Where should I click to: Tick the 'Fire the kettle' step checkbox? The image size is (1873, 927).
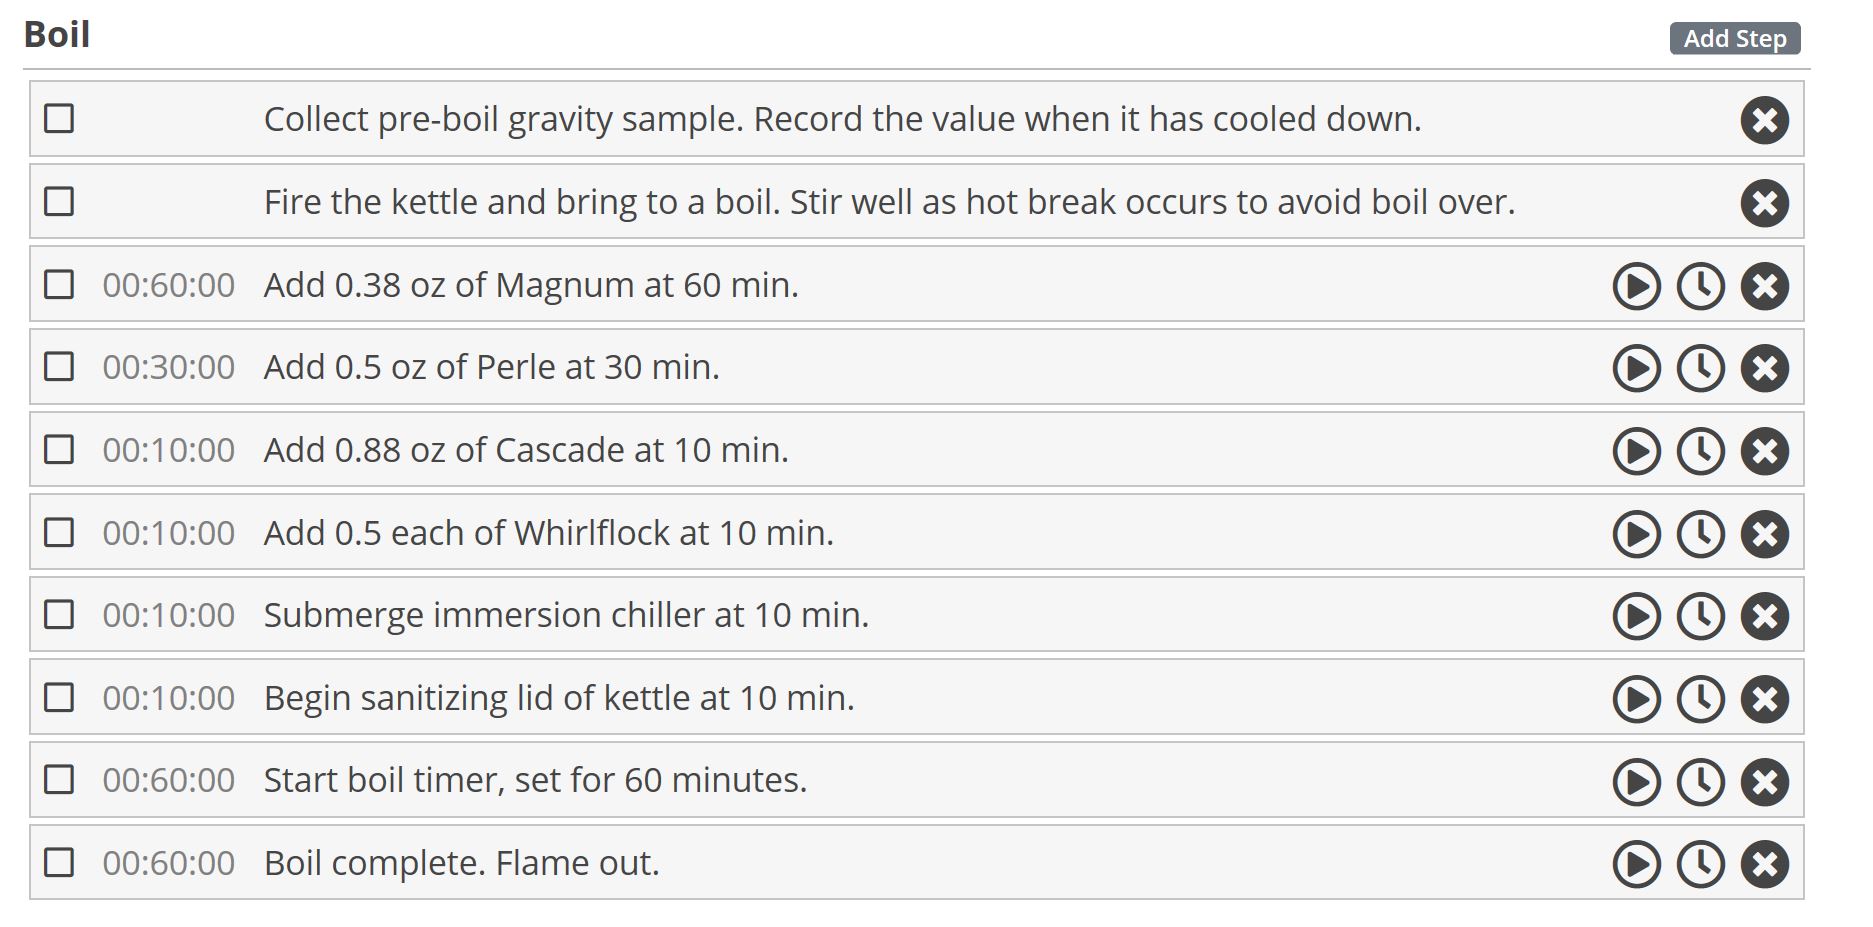(x=59, y=202)
